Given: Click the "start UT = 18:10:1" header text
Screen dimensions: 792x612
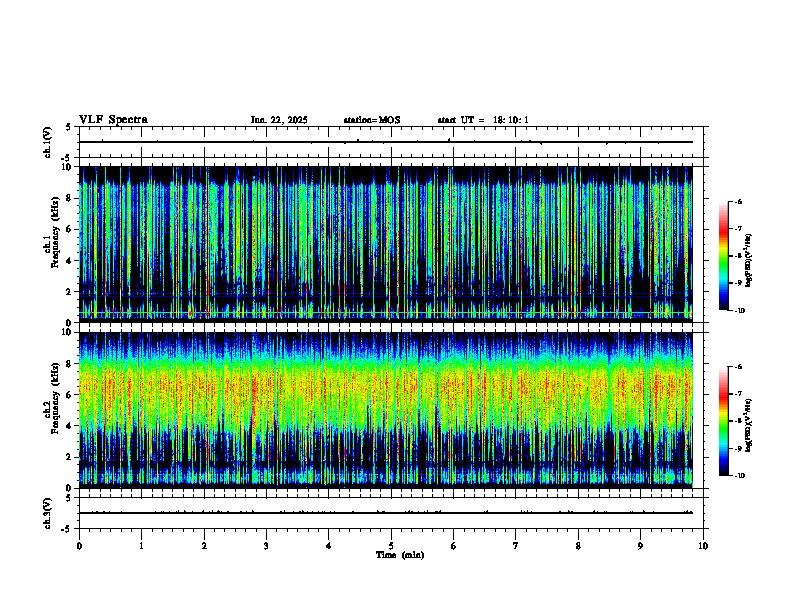Looking at the screenshot, I should (483, 120).
